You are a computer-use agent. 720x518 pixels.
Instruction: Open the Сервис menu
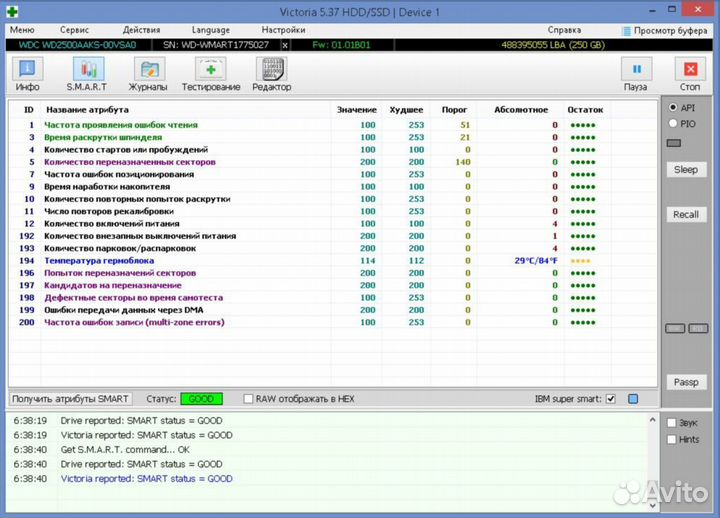coord(74,30)
